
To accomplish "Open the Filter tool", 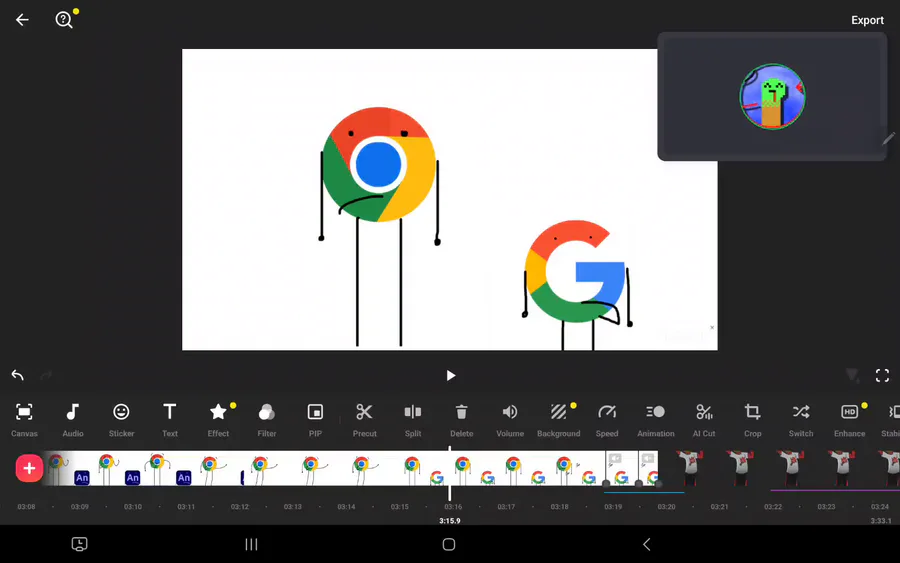I will click(266, 420).
